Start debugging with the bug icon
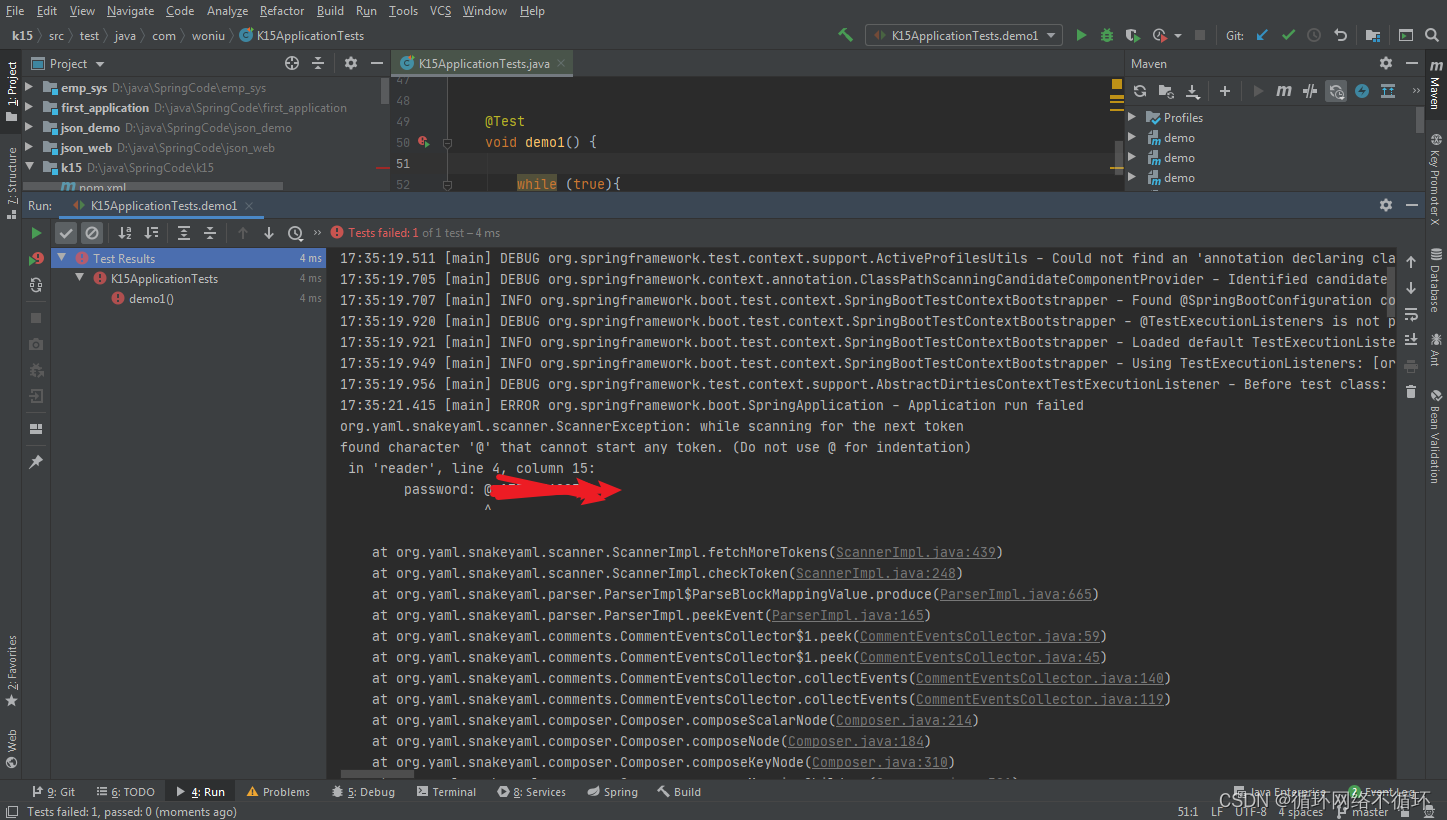The image size is (1447, 820). (x=1106, y=34)
